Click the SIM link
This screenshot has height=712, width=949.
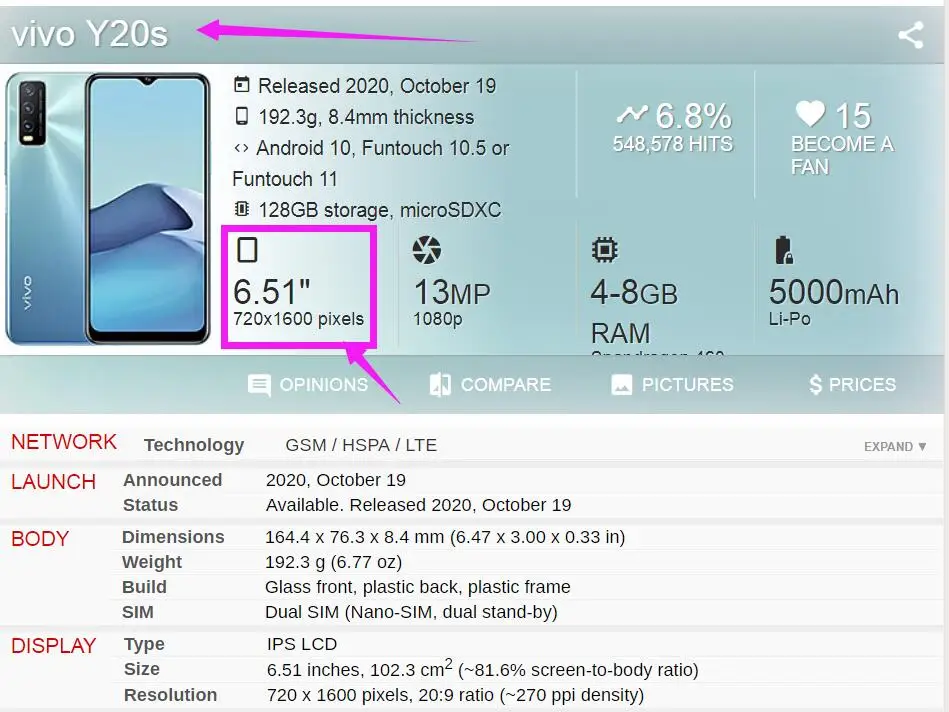(x=138, y=612)
